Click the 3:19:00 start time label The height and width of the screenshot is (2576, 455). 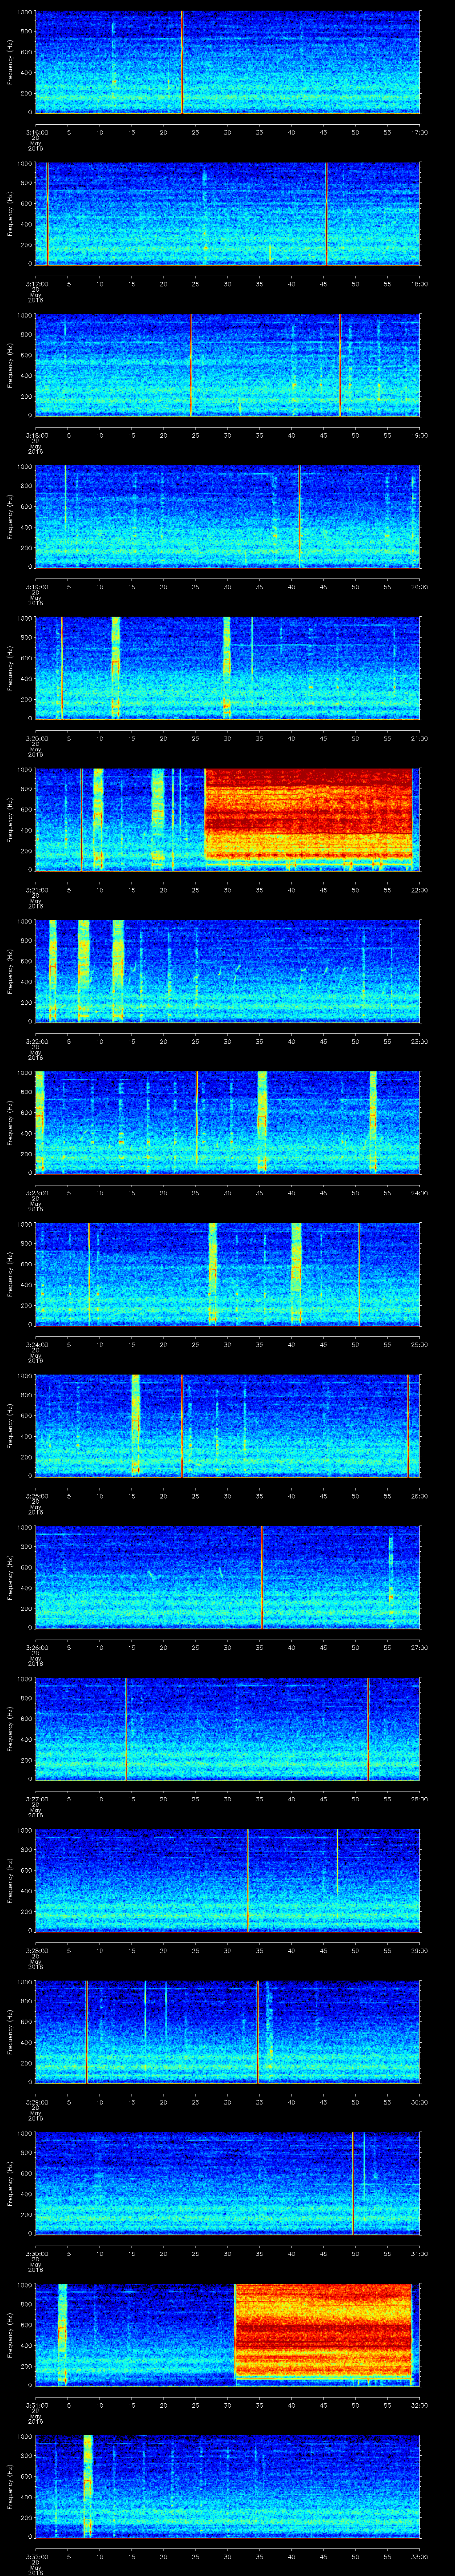36,587
